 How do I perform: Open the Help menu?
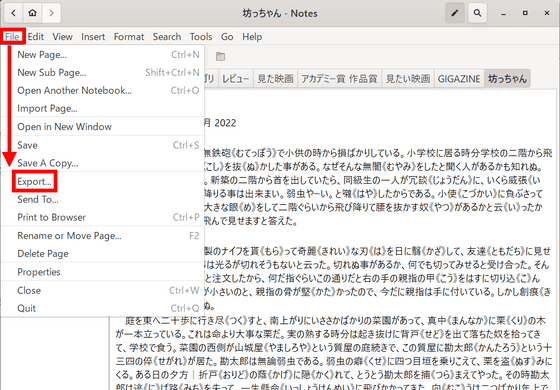click(252, 36)
